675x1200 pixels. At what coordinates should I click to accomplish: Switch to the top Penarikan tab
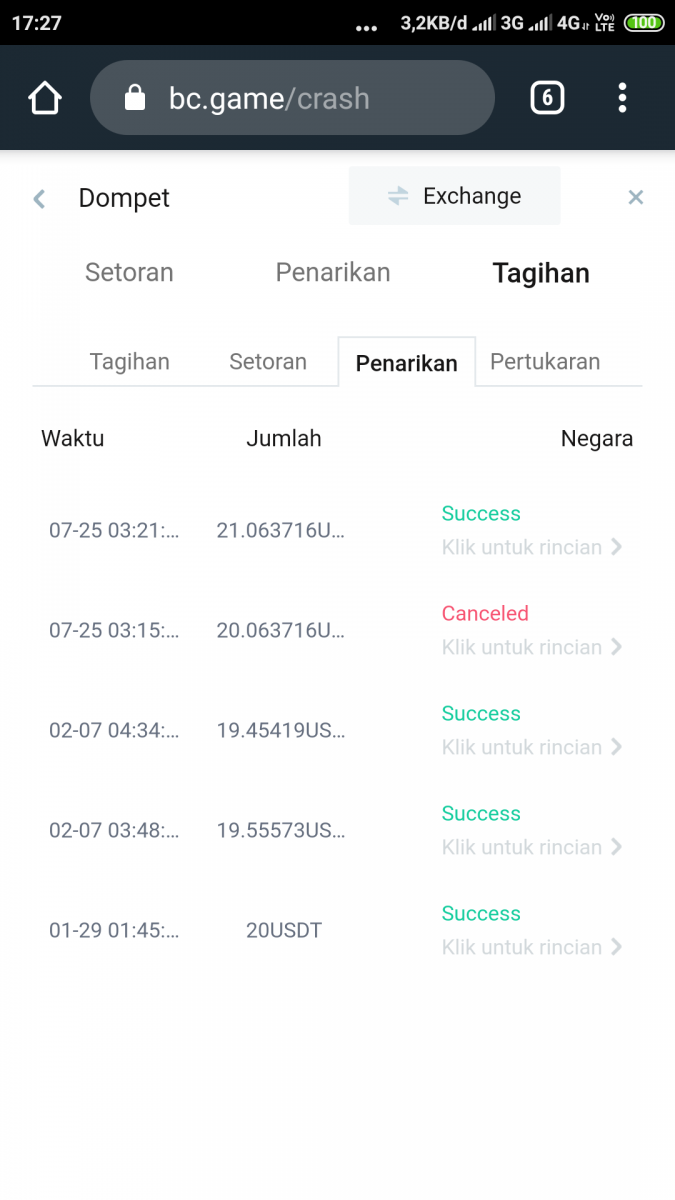[x=333, y=273]
